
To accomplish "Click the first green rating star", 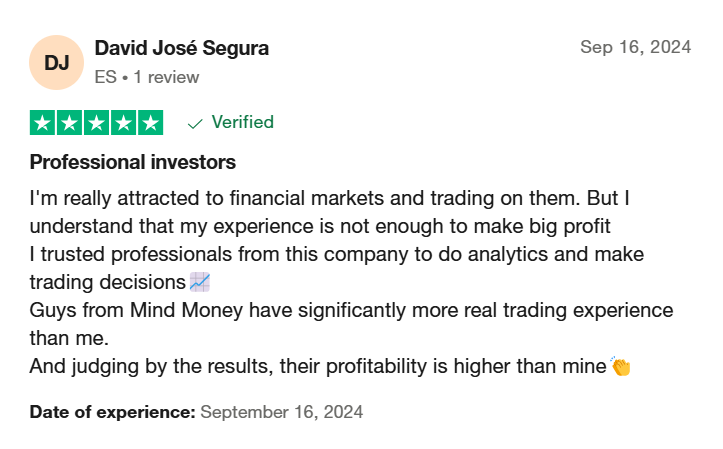I will (42, 123).
